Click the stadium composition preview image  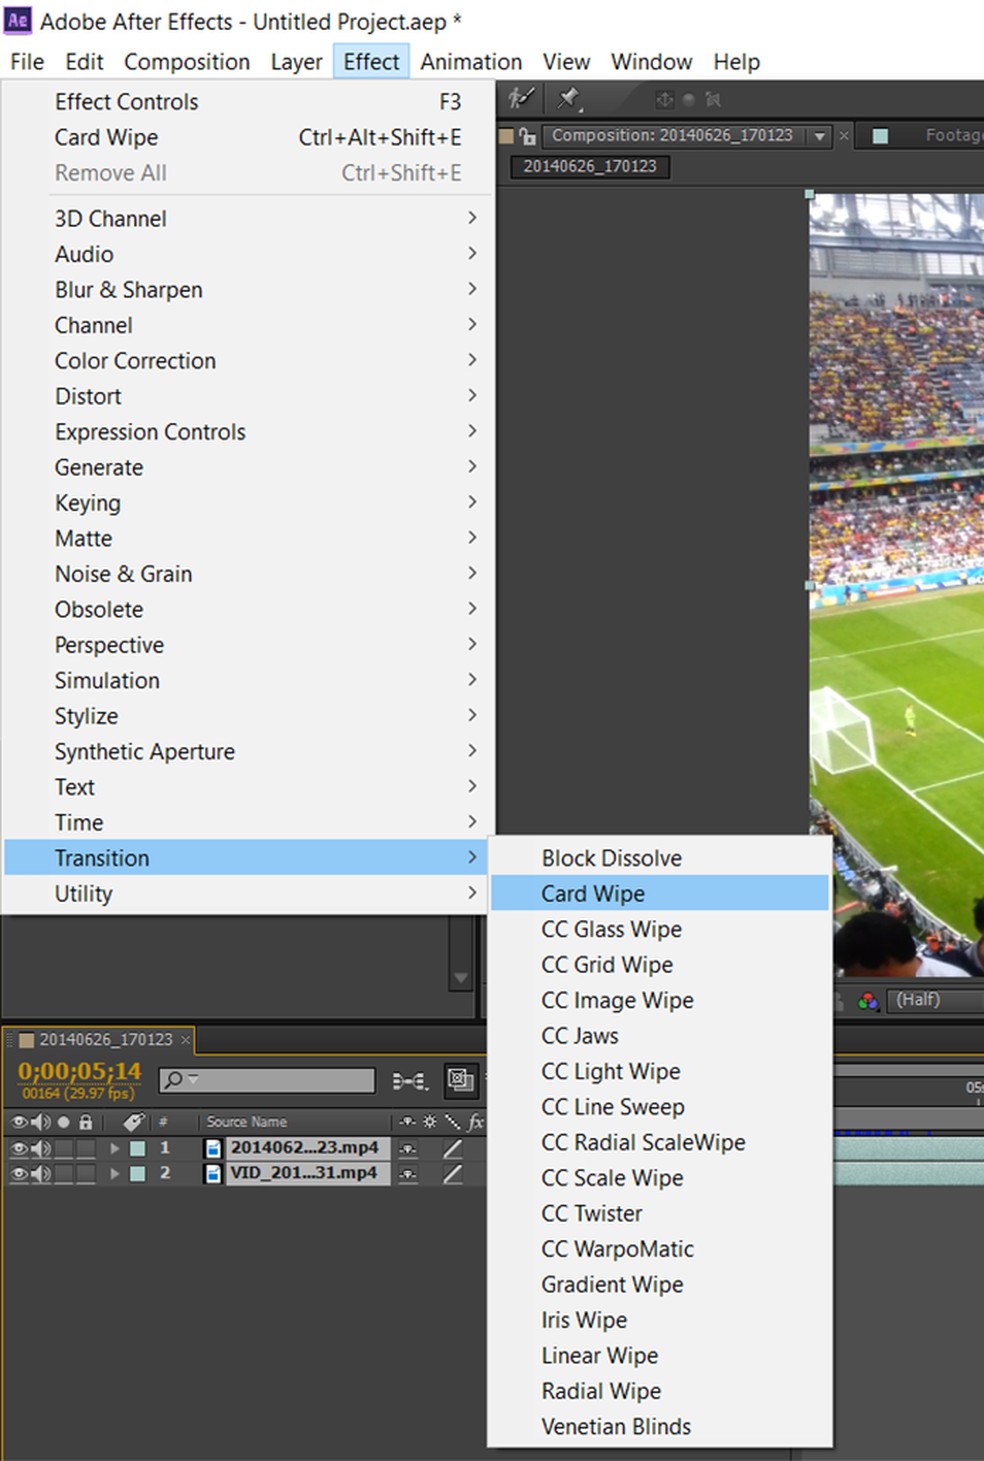point(896,585)
